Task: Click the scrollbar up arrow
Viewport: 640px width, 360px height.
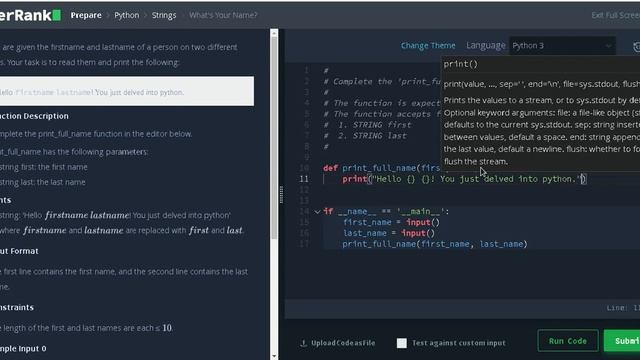Action: (274, 33)
